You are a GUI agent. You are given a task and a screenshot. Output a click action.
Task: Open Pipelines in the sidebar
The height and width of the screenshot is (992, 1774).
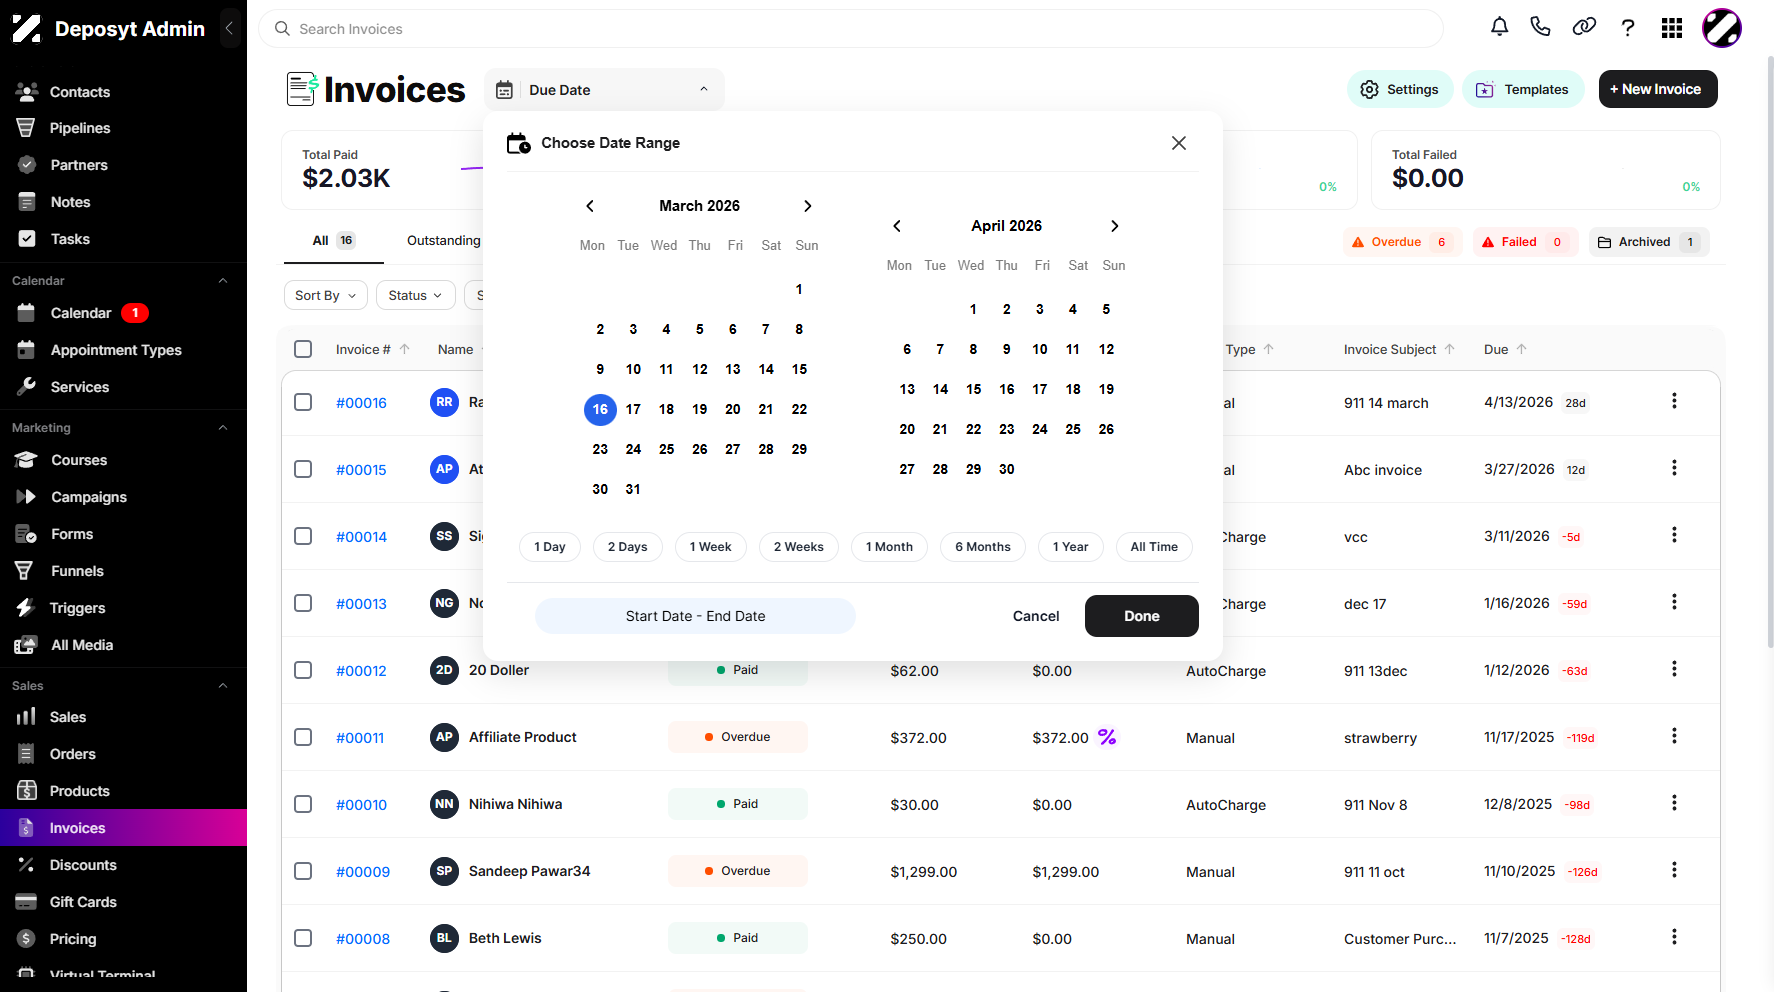80,128
